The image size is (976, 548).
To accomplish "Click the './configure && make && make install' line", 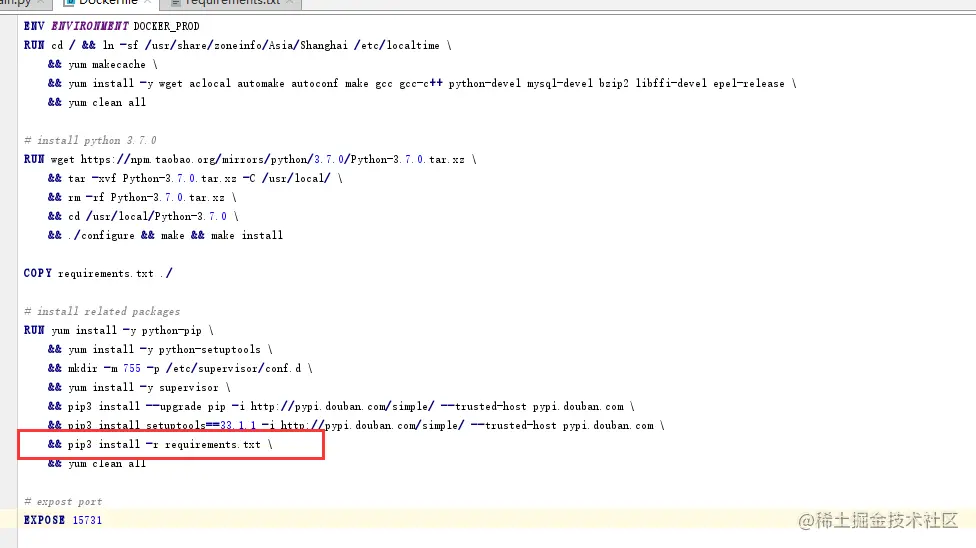I will click(166, 235).
